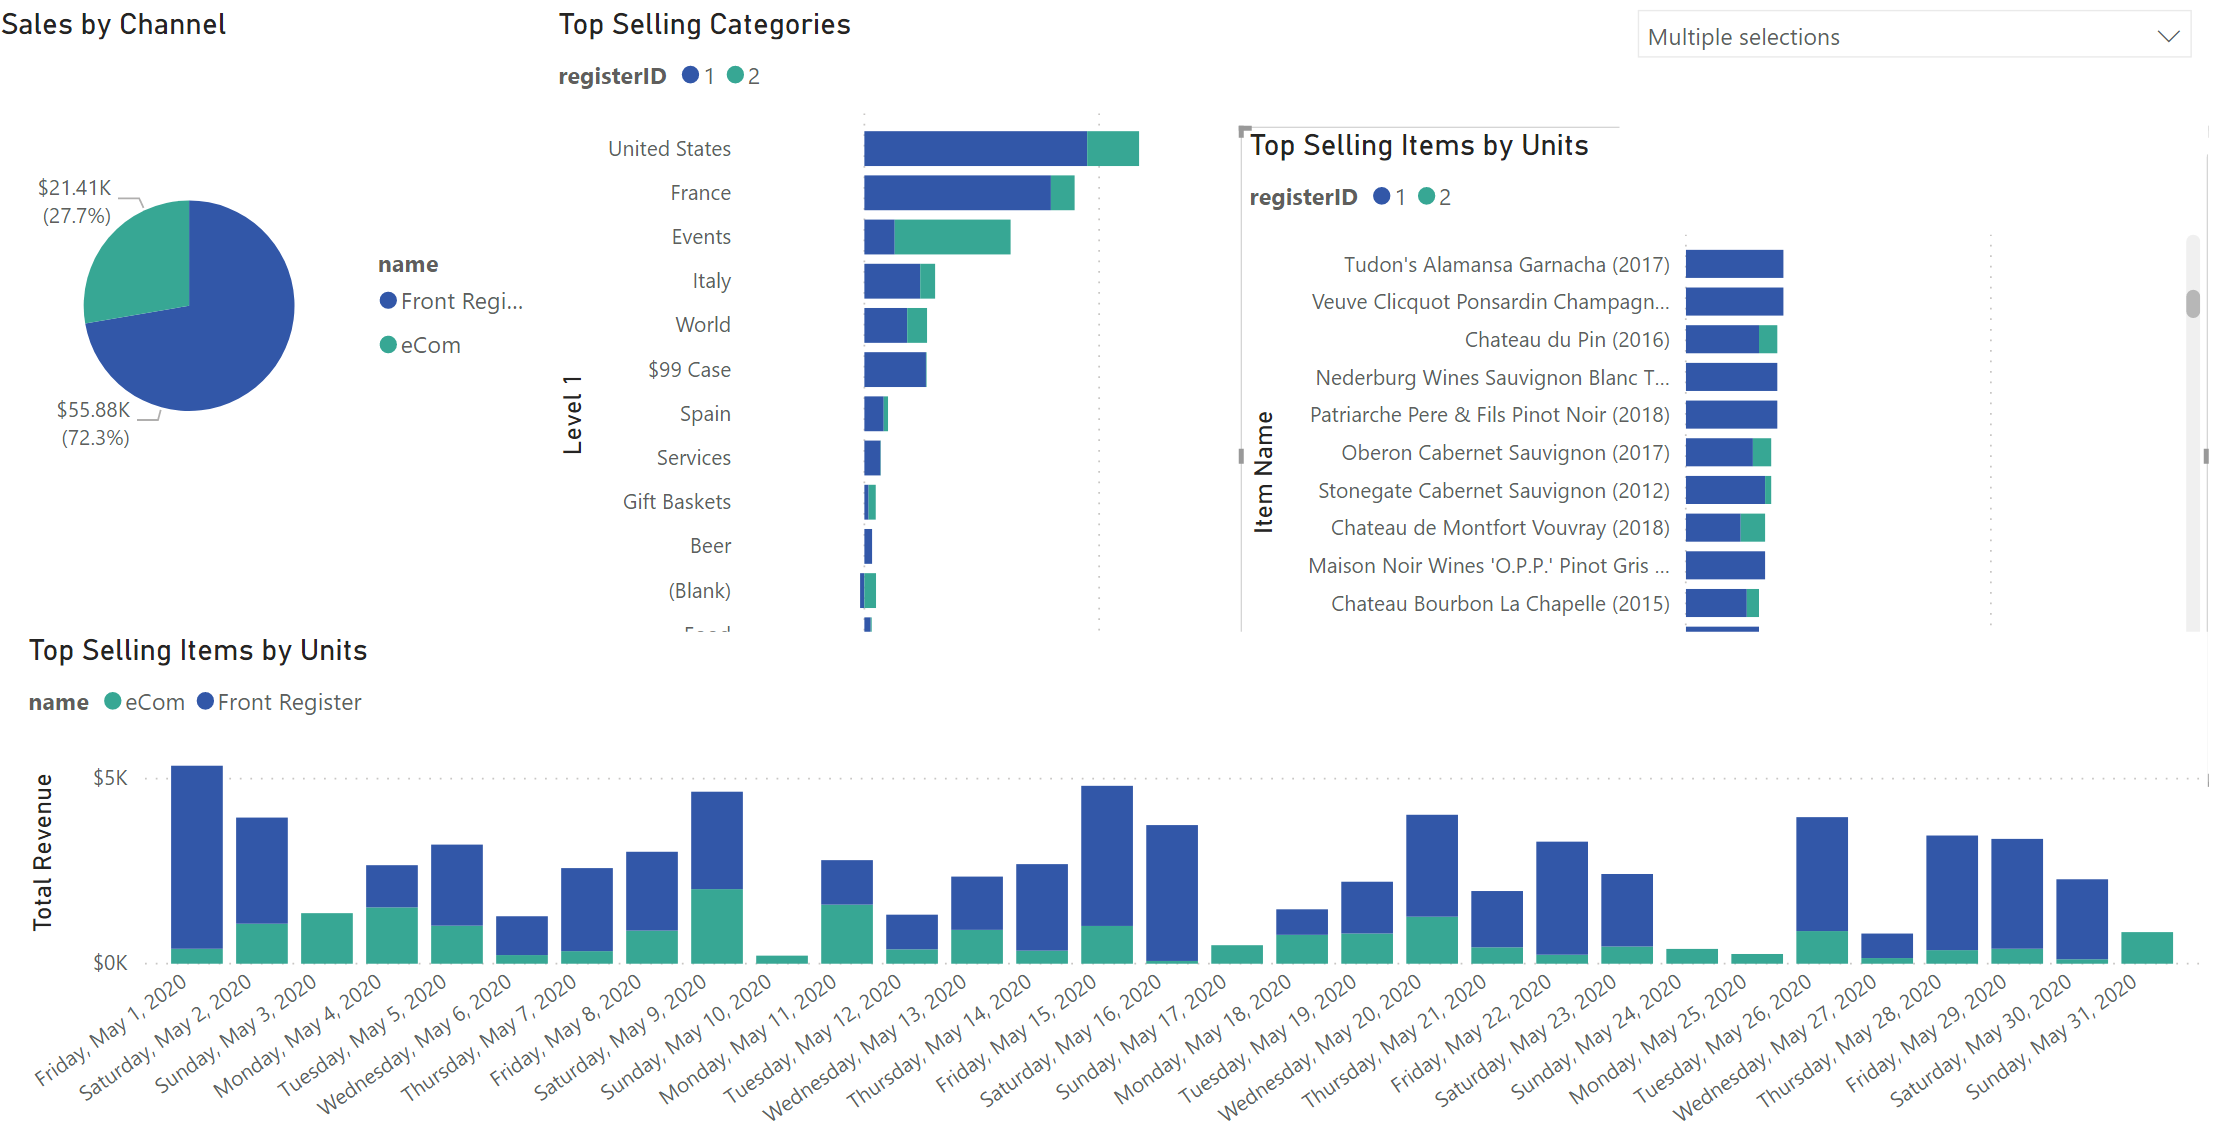Click the France category label

point(700,193)
